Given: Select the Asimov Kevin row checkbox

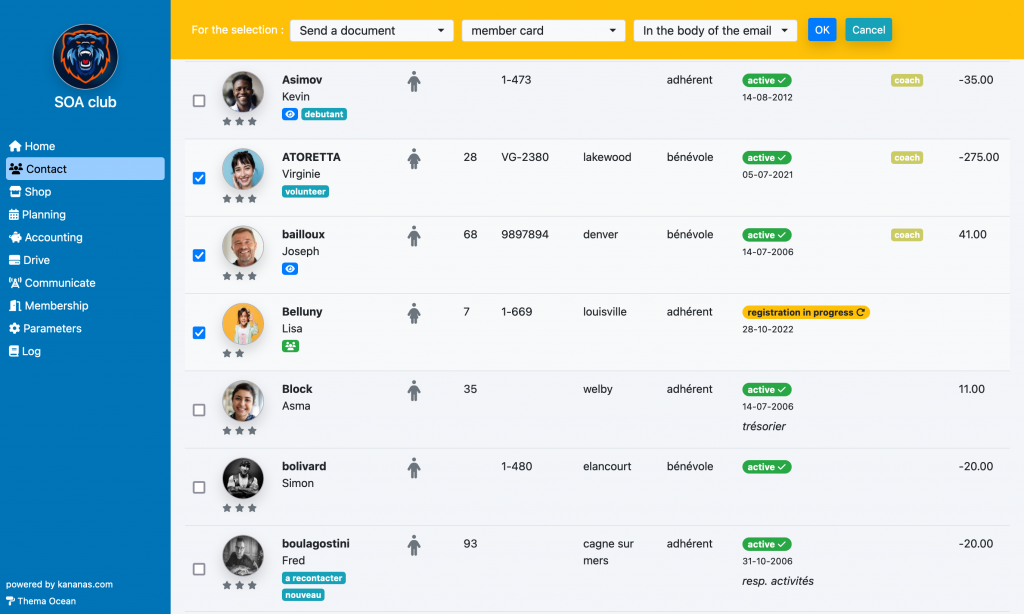Looking at the screenshot, I should [199, 101].
